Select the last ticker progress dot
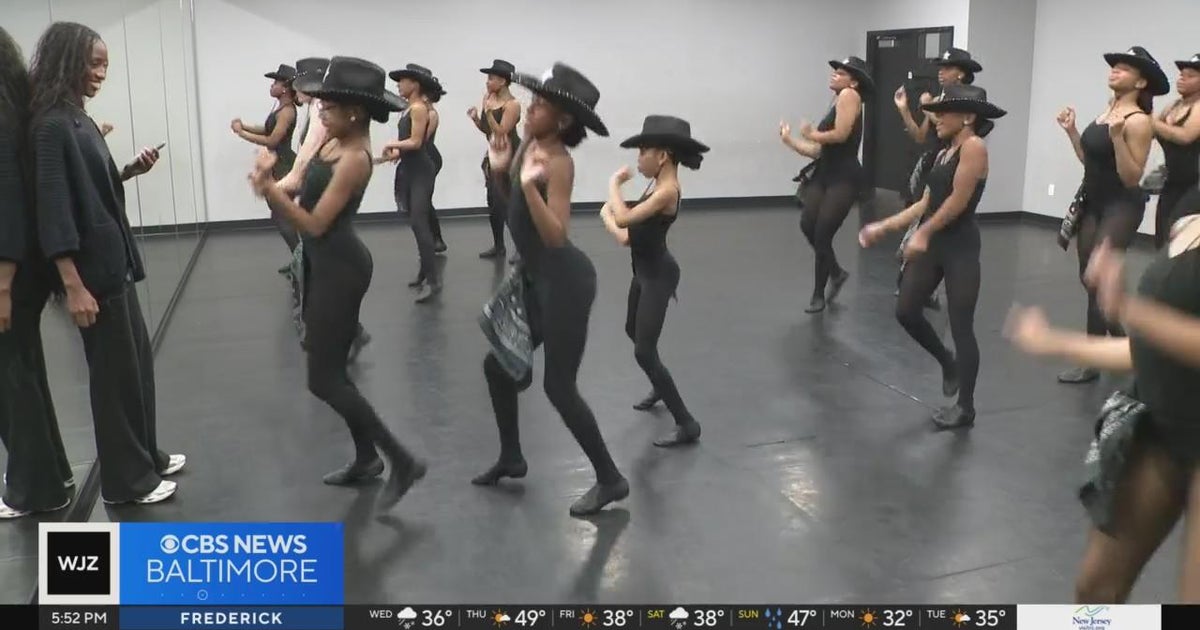This screenshot has height=630, width=1200. click(x=304, y=595)
